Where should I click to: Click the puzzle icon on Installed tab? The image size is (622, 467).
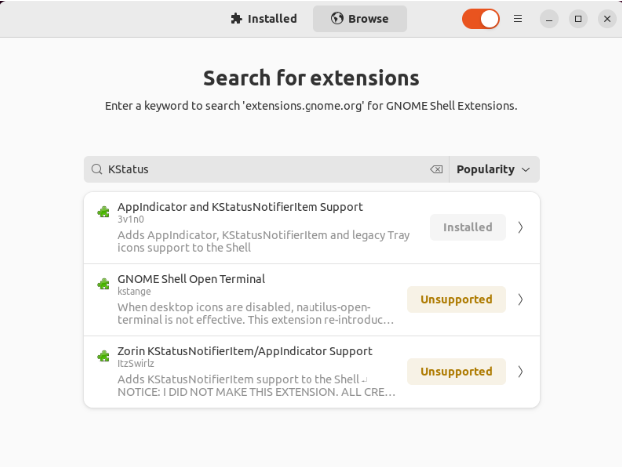point(236,19)
